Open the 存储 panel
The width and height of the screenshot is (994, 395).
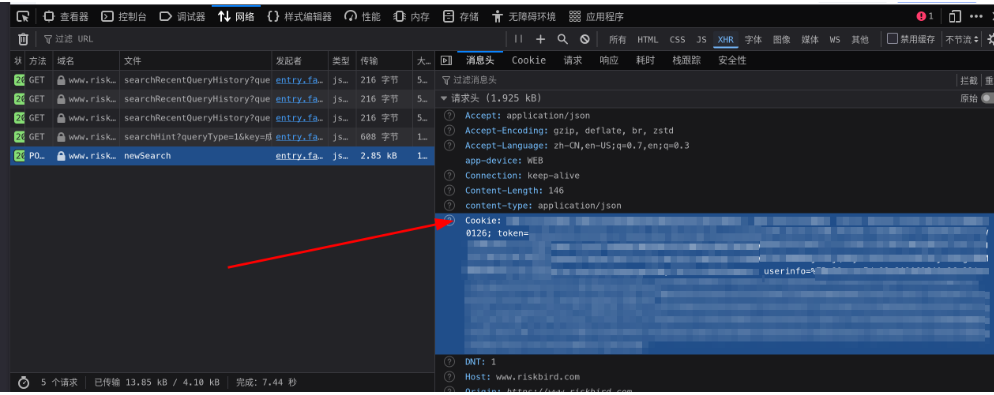point(461,16)
